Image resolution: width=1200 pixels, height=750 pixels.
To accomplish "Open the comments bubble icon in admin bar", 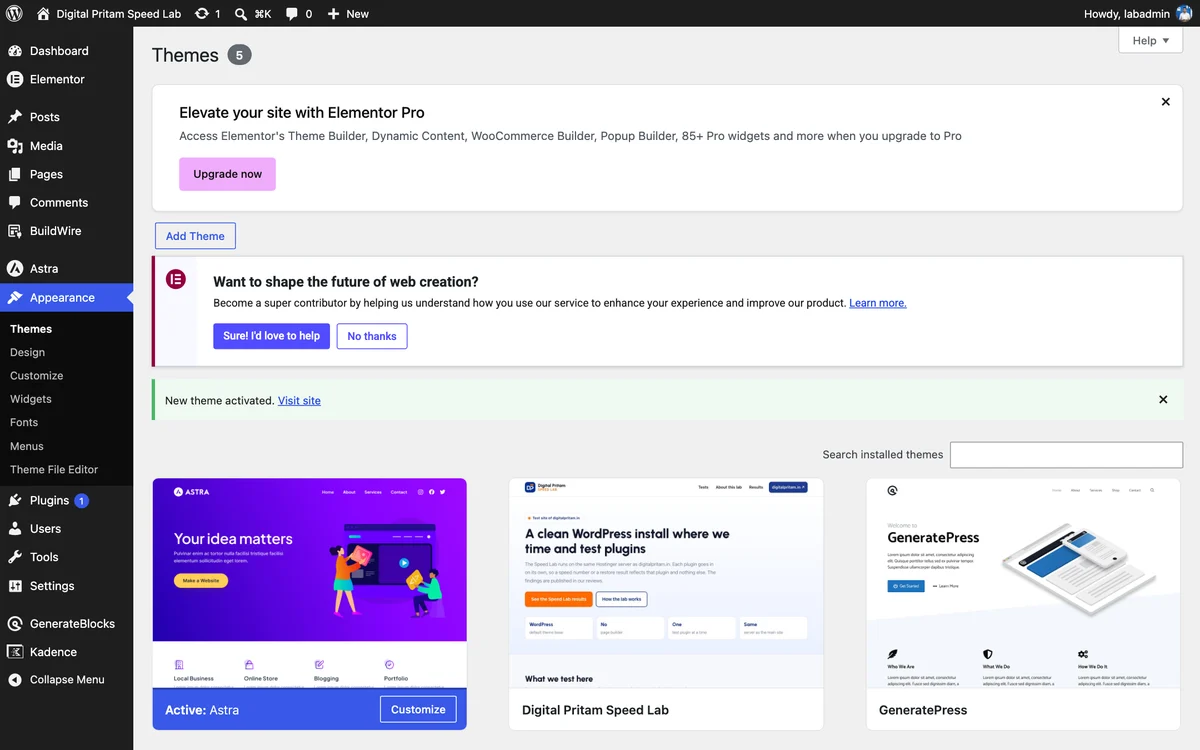I will coord(292,14).
